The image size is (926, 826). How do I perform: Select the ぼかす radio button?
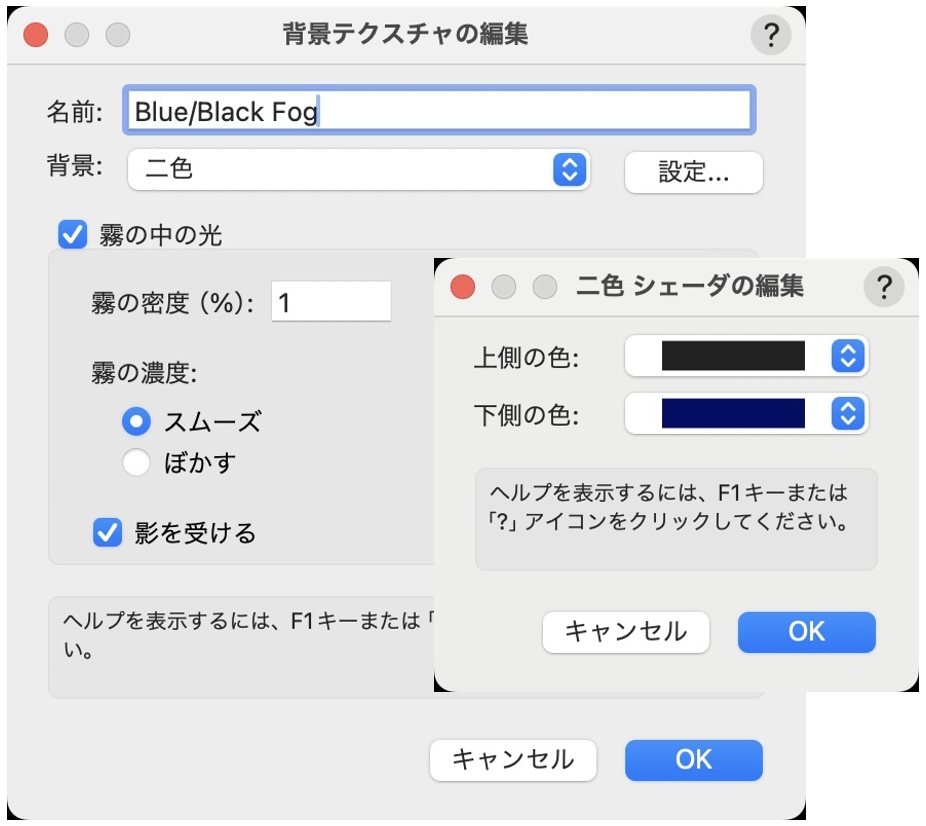(x=136, y=462)
